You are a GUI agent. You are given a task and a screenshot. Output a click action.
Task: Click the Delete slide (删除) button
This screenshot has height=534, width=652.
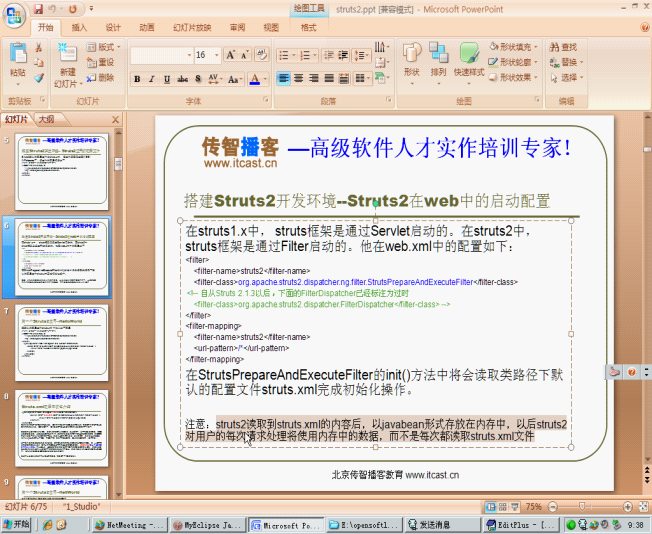click(101, 78)
